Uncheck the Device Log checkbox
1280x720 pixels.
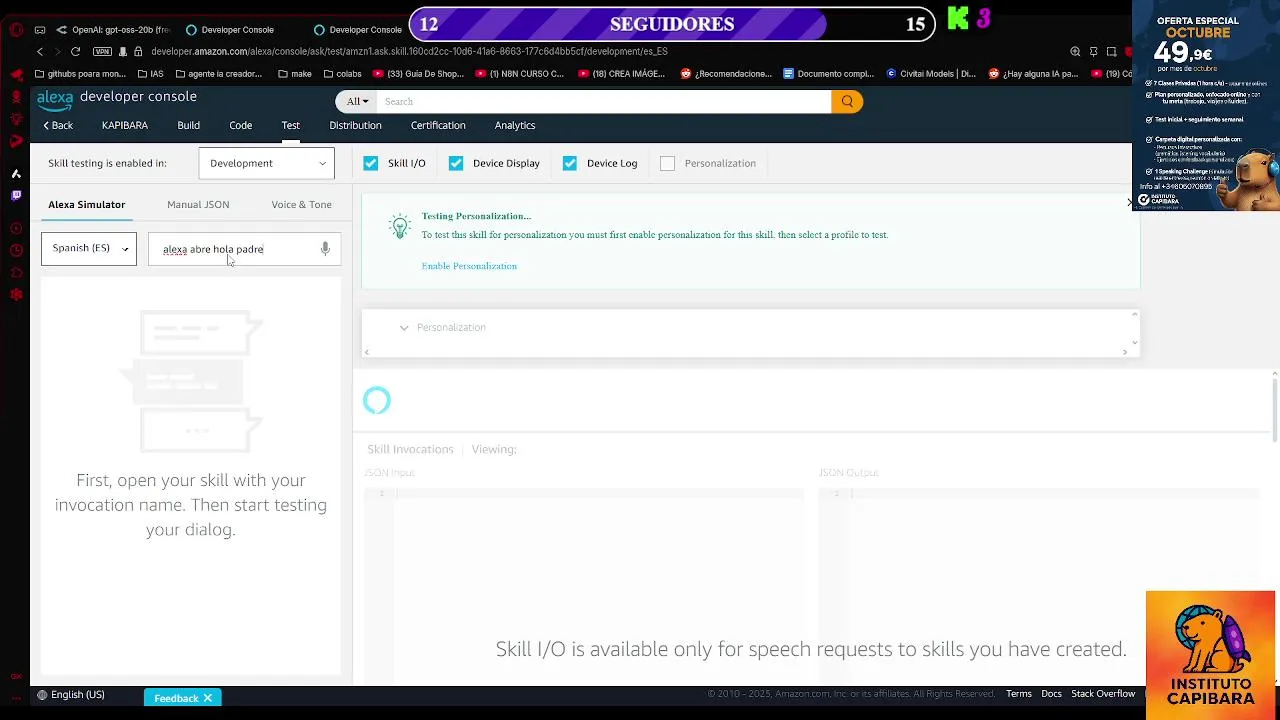tap(570, 163)
